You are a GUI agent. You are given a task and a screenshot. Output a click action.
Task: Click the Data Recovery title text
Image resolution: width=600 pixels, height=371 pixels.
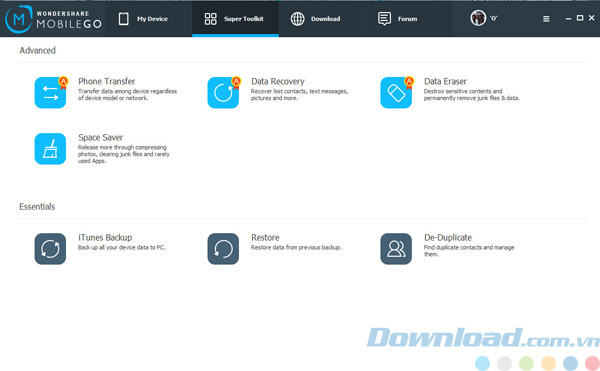(278, 81)
